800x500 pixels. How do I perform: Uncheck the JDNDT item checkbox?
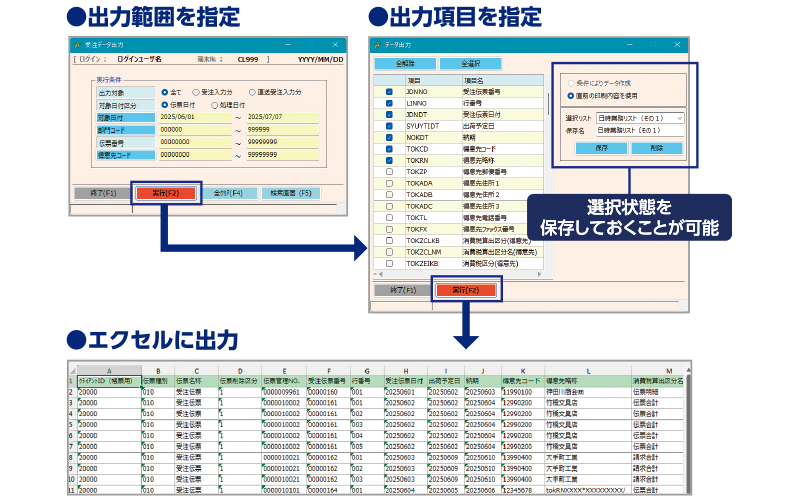[x=389, y=115]
